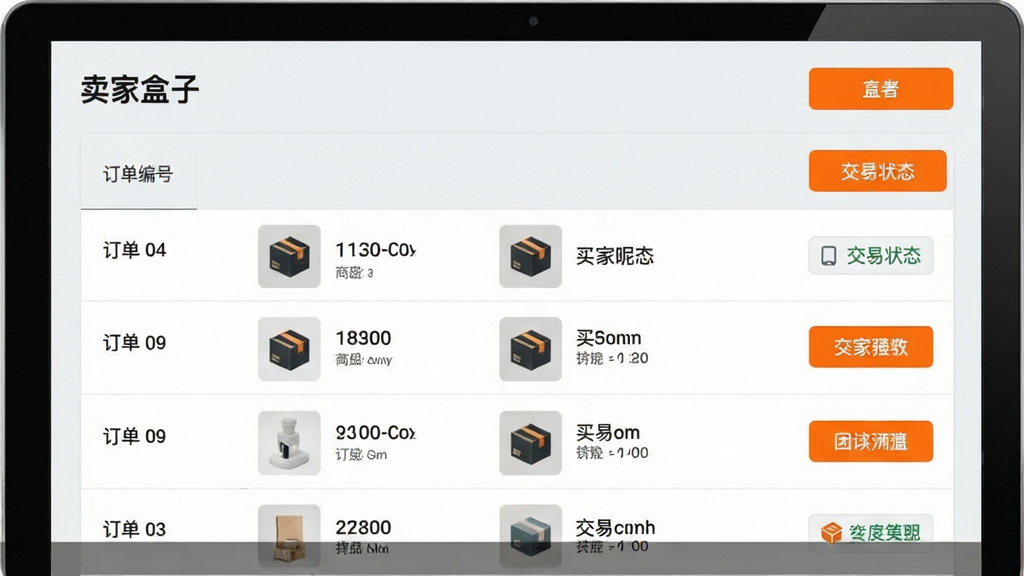Click the orange button beside 卖家盒子

tap(880, 89)
